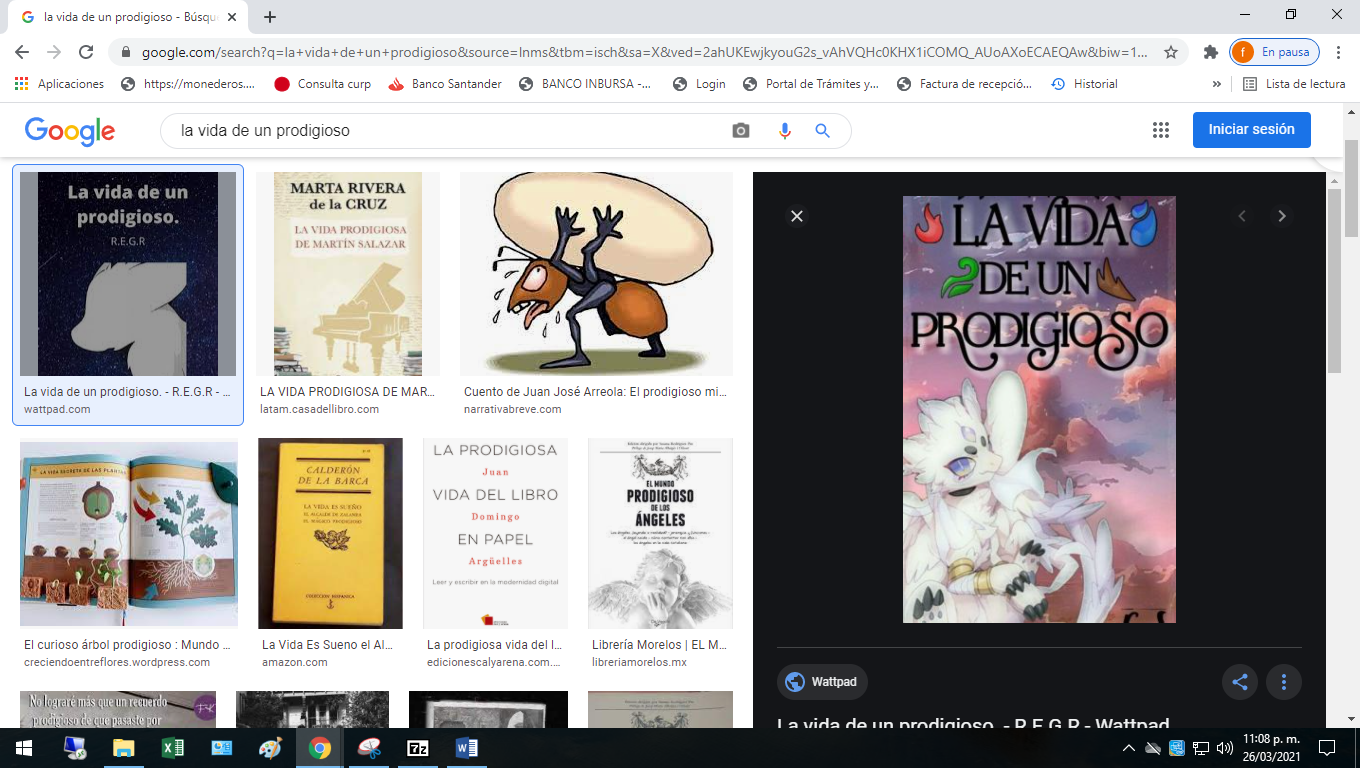
Task: Click the Iniciar sesión button
Action: point(1251,130)
